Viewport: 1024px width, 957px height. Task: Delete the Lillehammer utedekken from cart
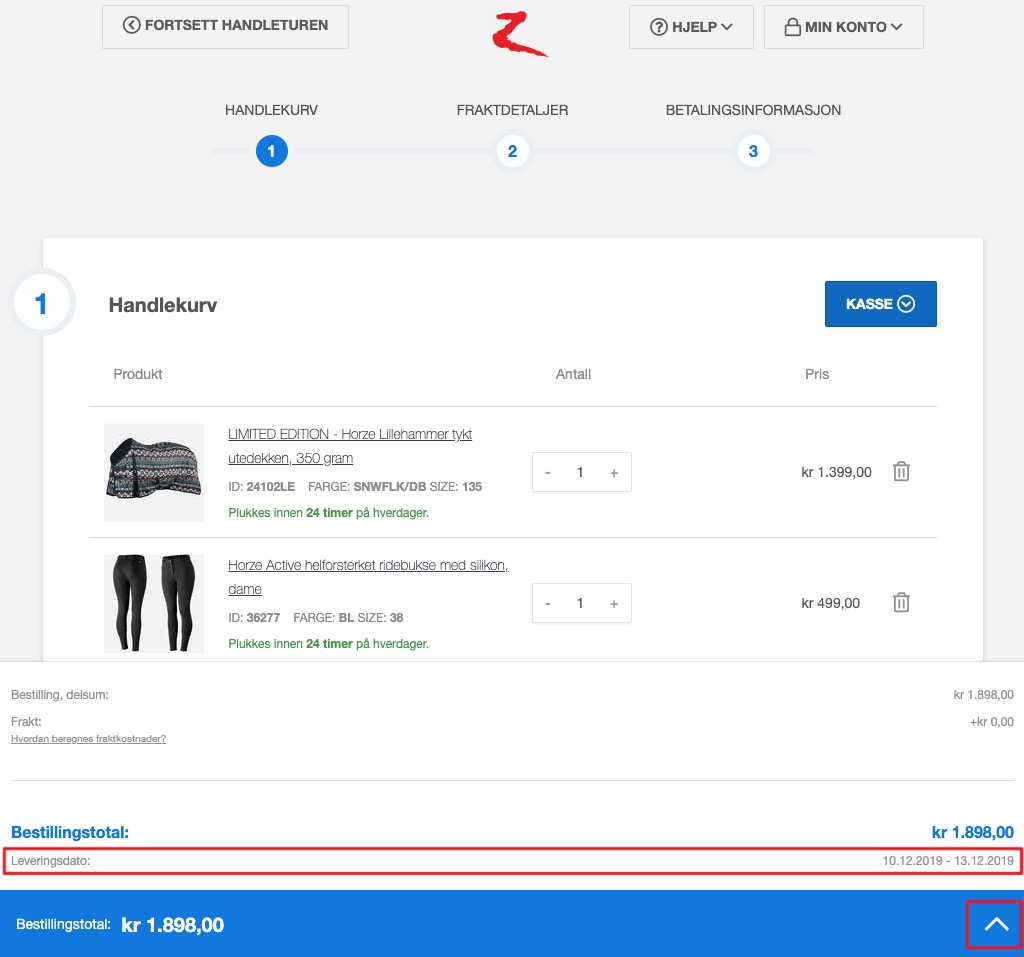coord(901,472)
